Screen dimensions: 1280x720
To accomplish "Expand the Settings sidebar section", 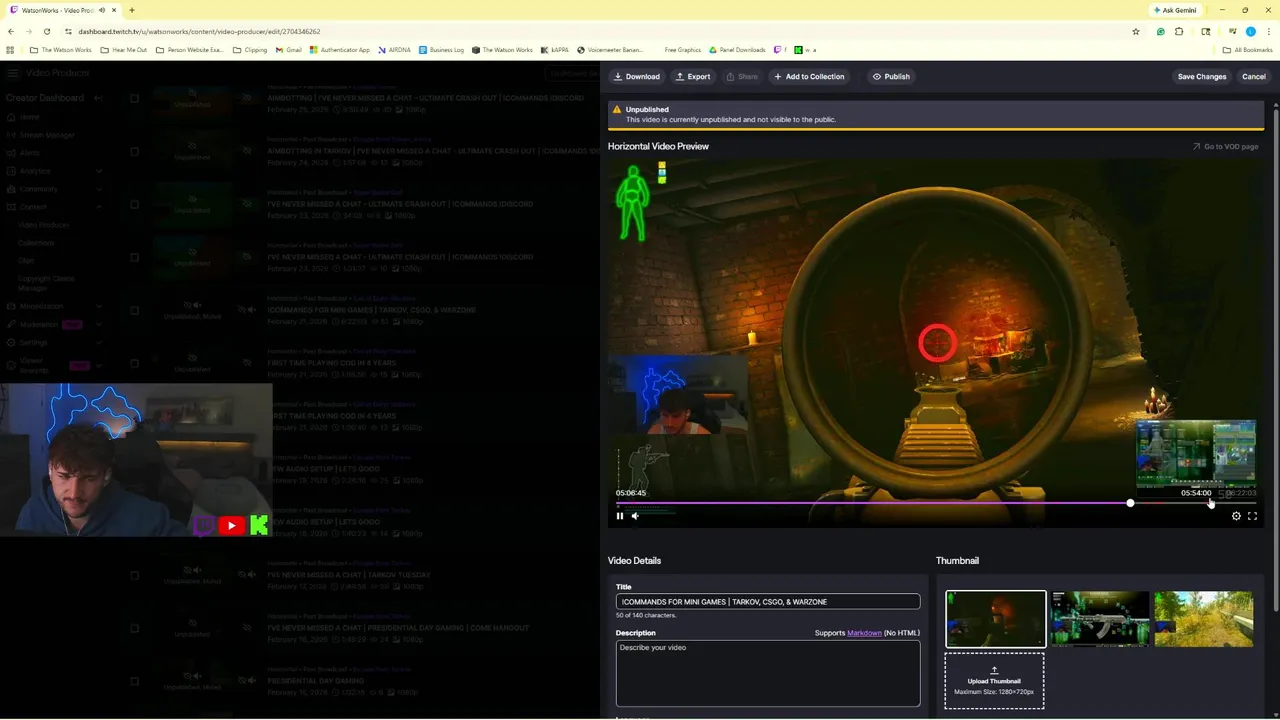I will click(x=98, y=342).
